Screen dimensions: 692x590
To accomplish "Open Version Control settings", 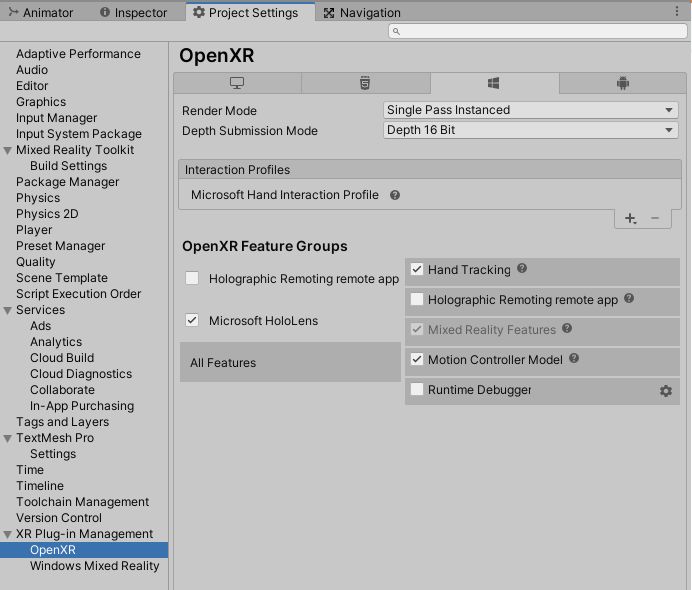I will (x=59, y=518).
